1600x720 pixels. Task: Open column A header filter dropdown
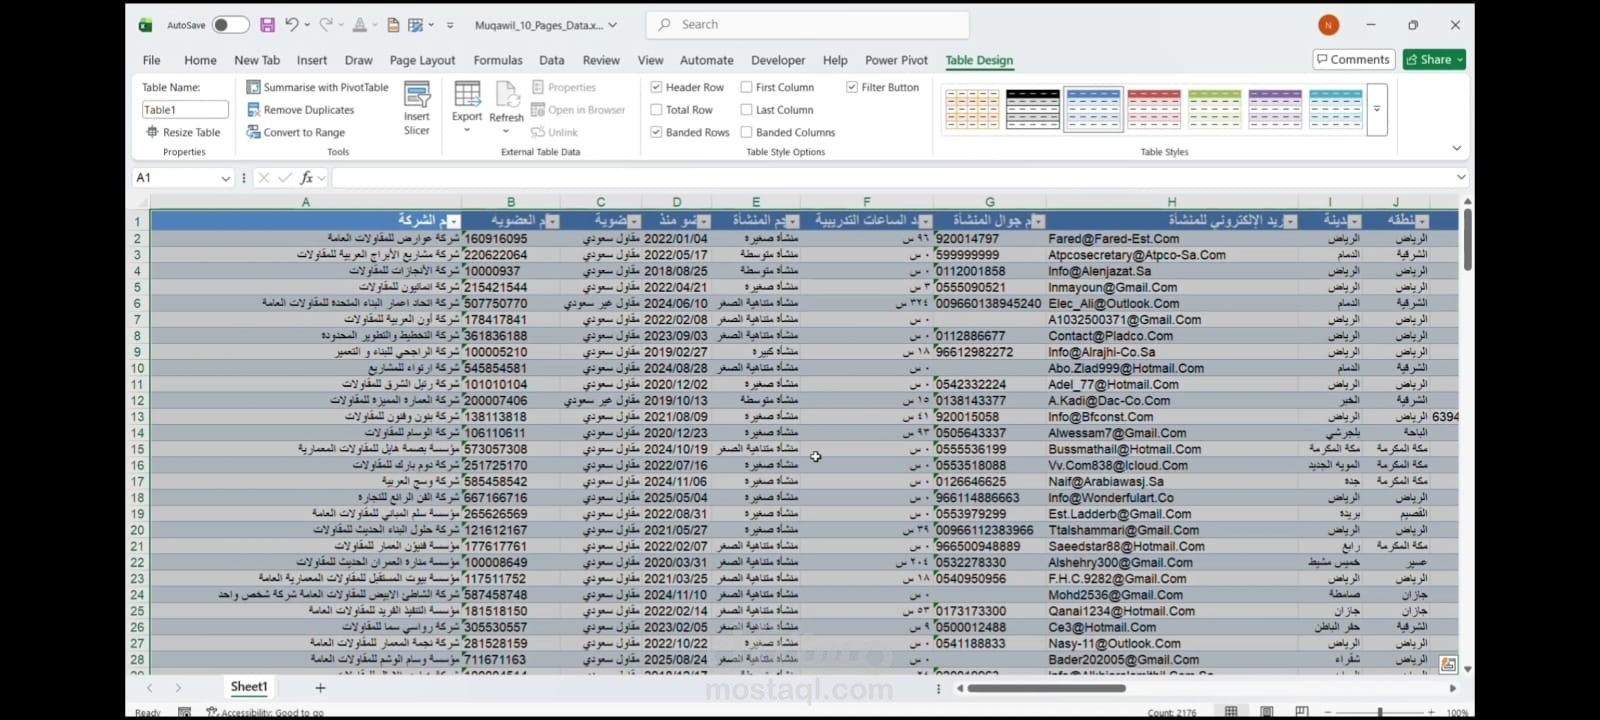[x=454, y=222]
